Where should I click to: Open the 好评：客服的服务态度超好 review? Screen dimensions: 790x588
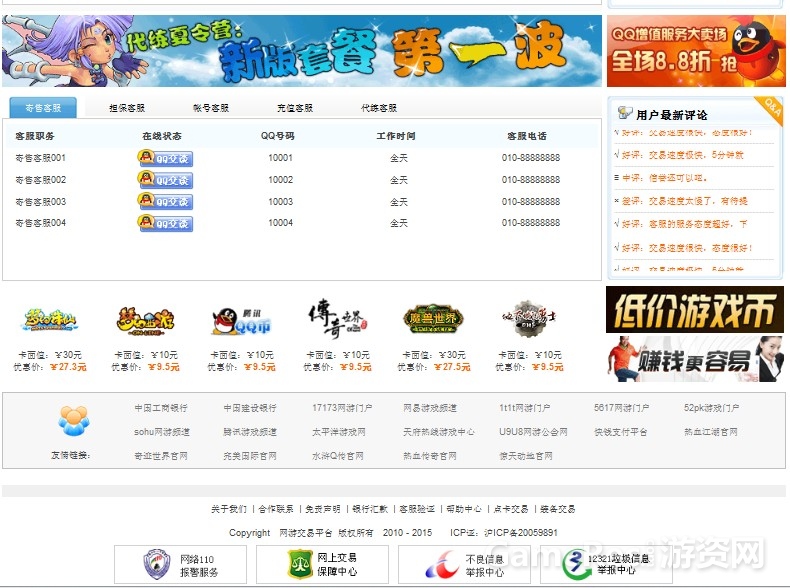click(684, 224)
